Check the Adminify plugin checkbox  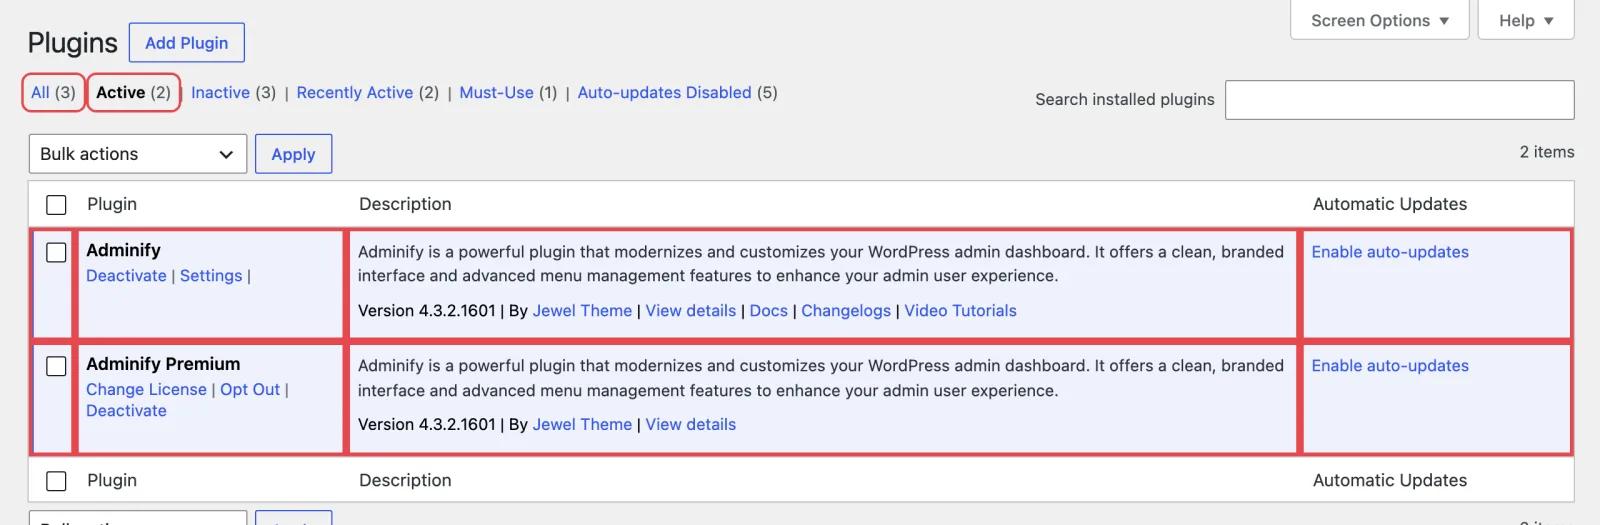(57, 252)
